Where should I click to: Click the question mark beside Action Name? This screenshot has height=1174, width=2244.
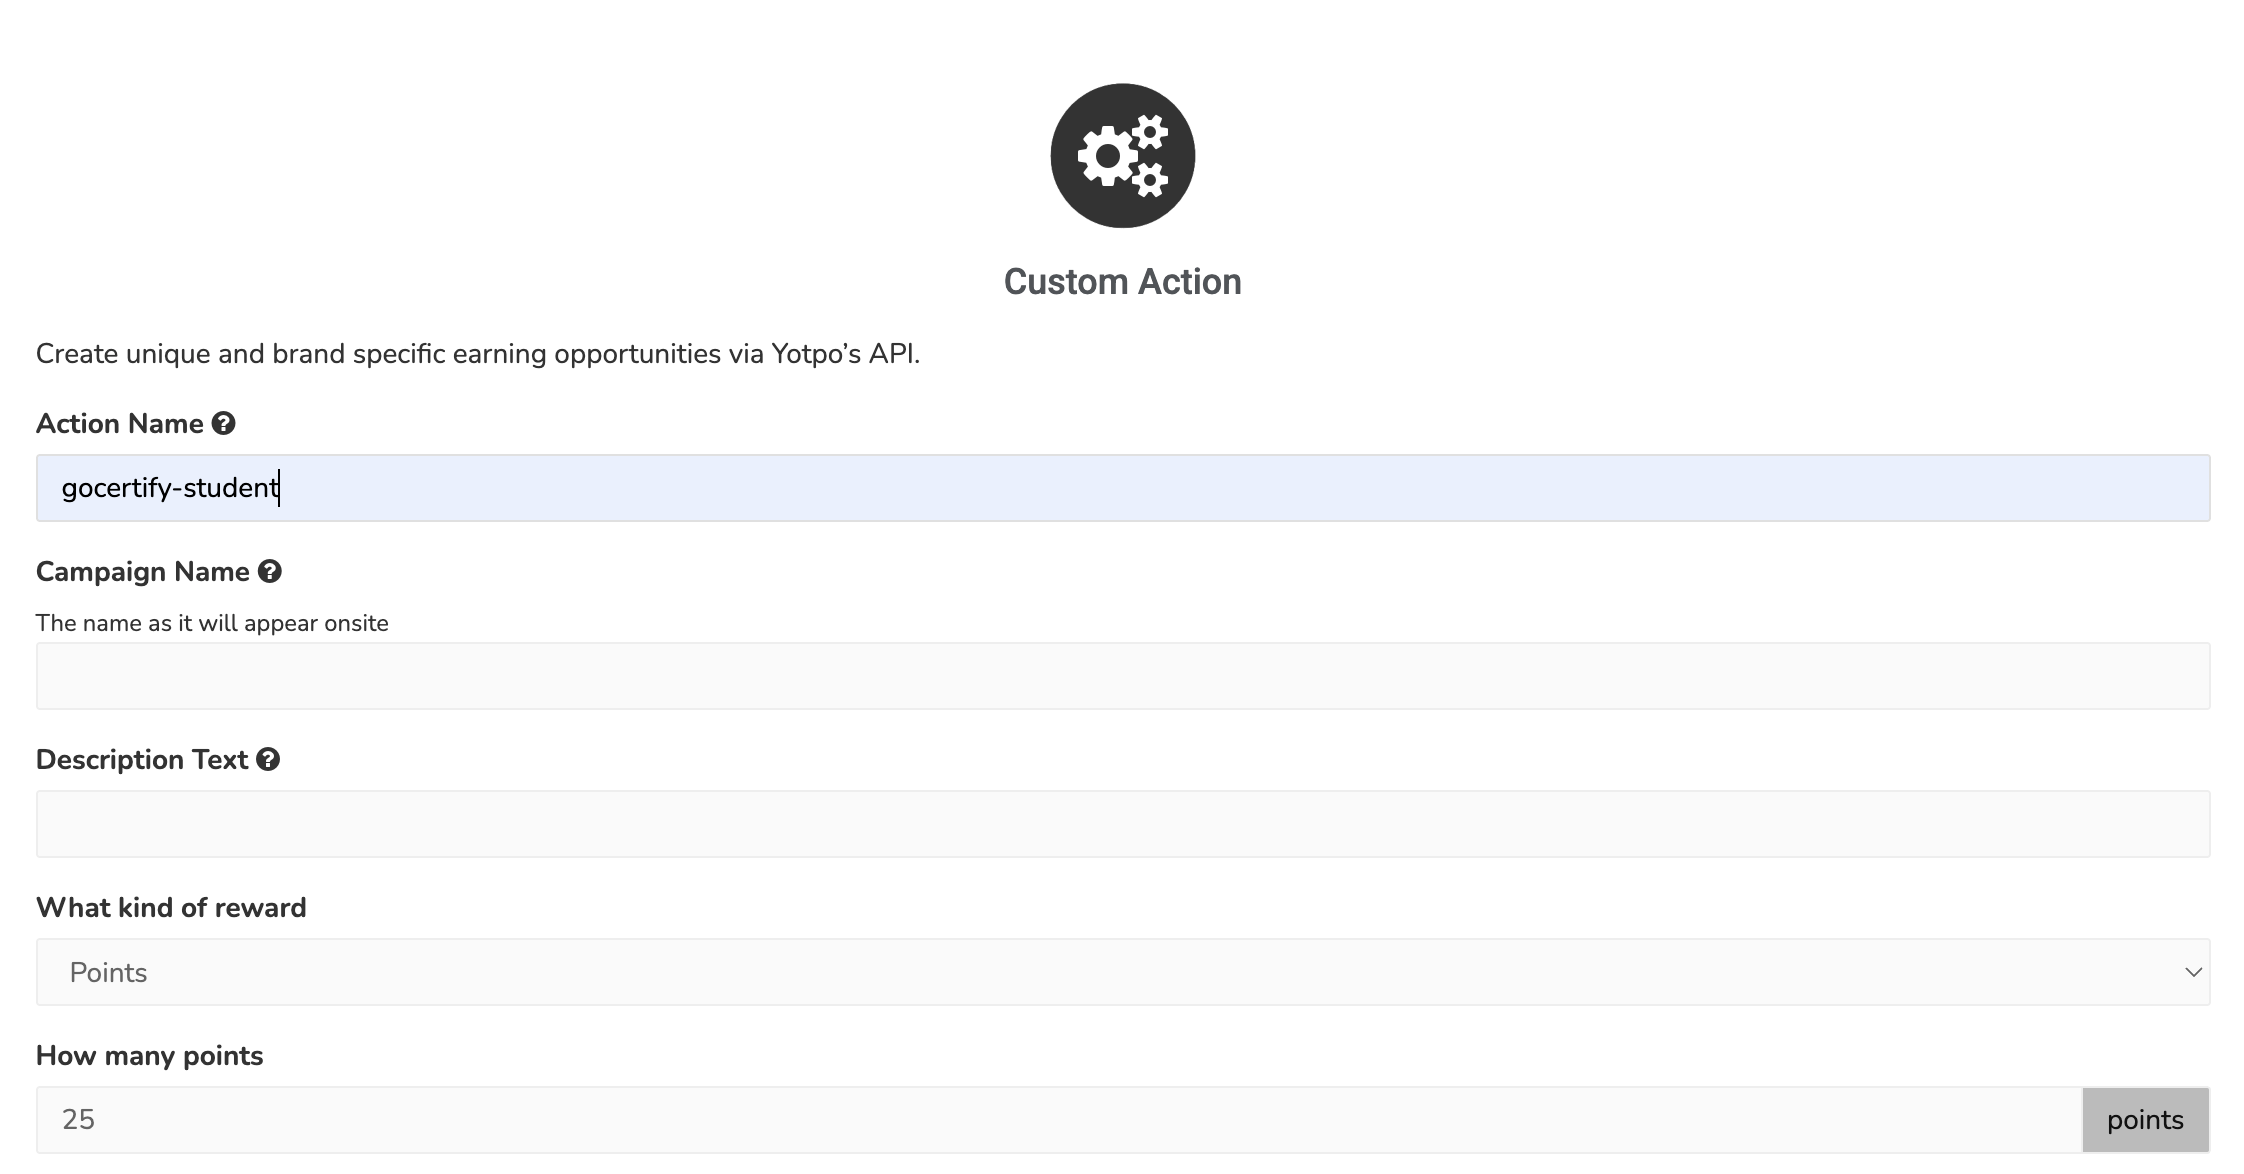click(224, 423)
